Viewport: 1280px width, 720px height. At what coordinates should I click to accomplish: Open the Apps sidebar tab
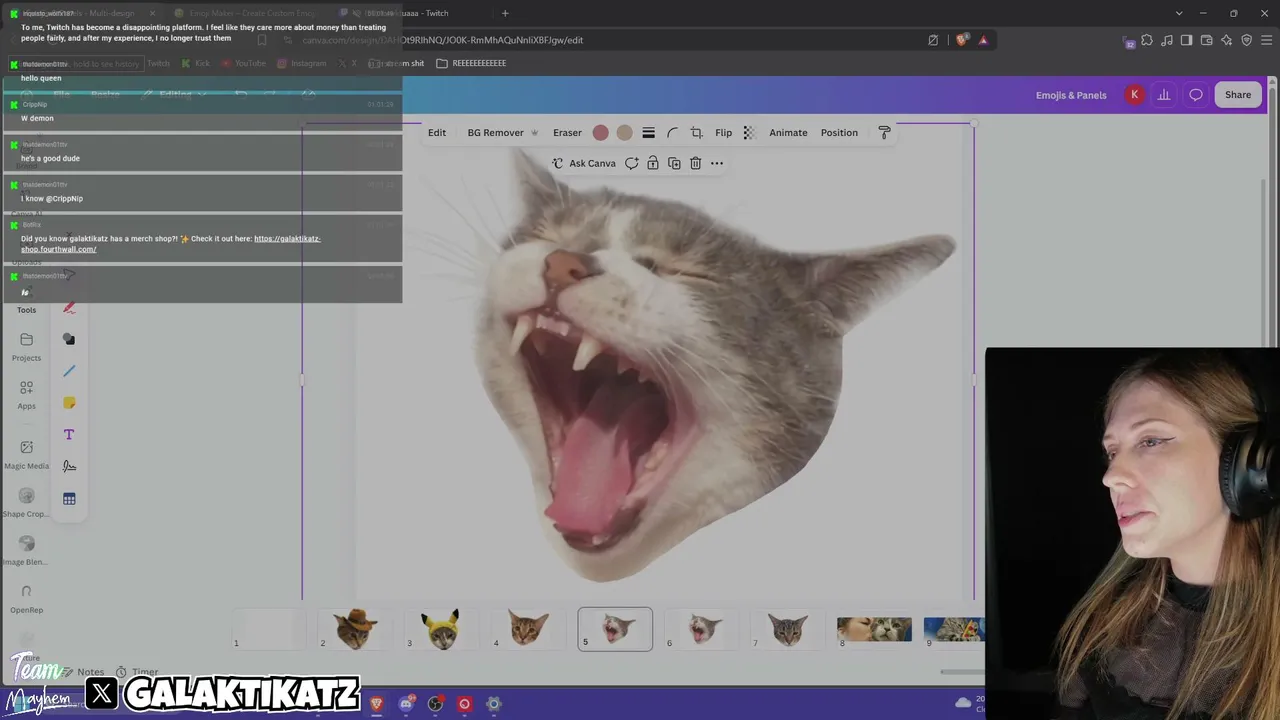click(26, 395)
